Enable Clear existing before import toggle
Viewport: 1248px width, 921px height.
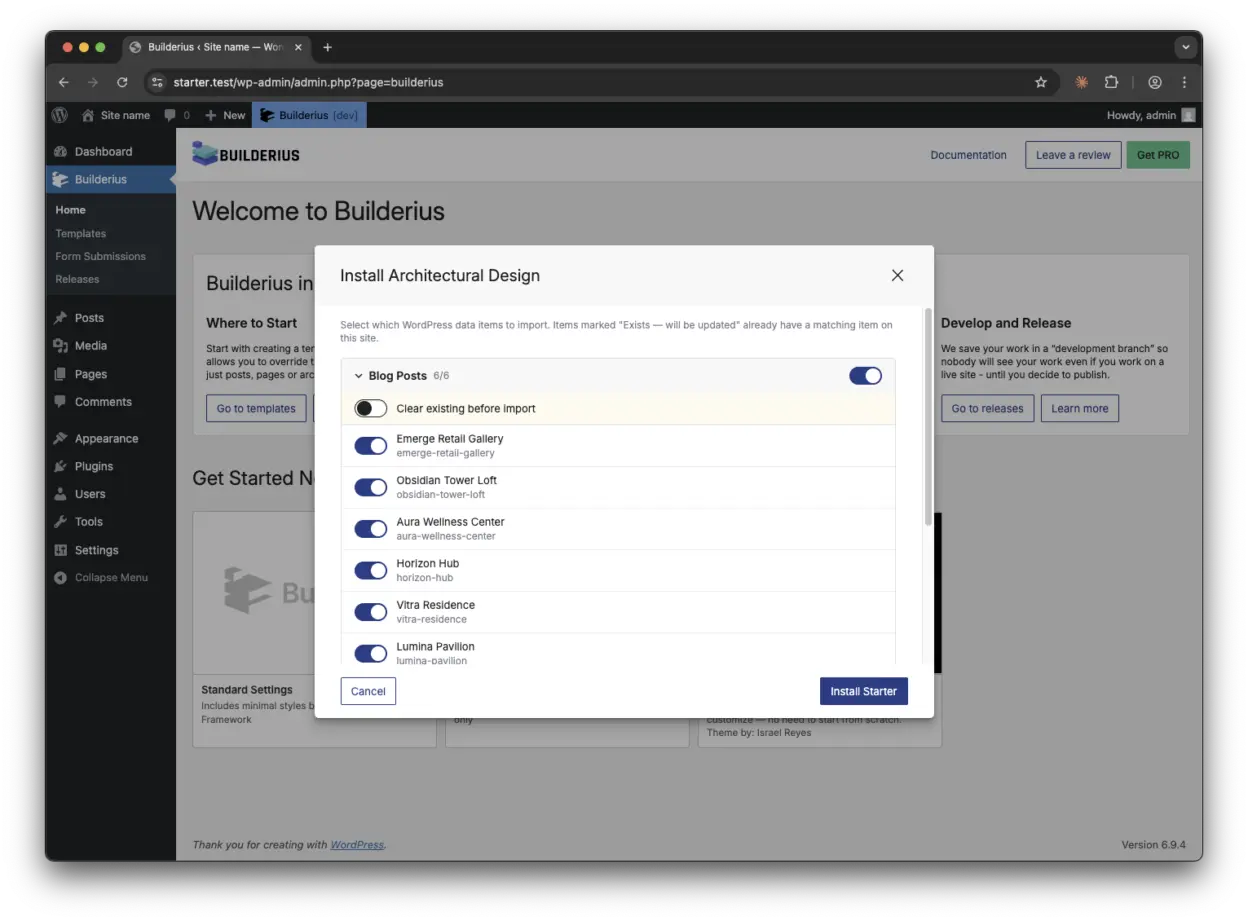click(370, 409)
